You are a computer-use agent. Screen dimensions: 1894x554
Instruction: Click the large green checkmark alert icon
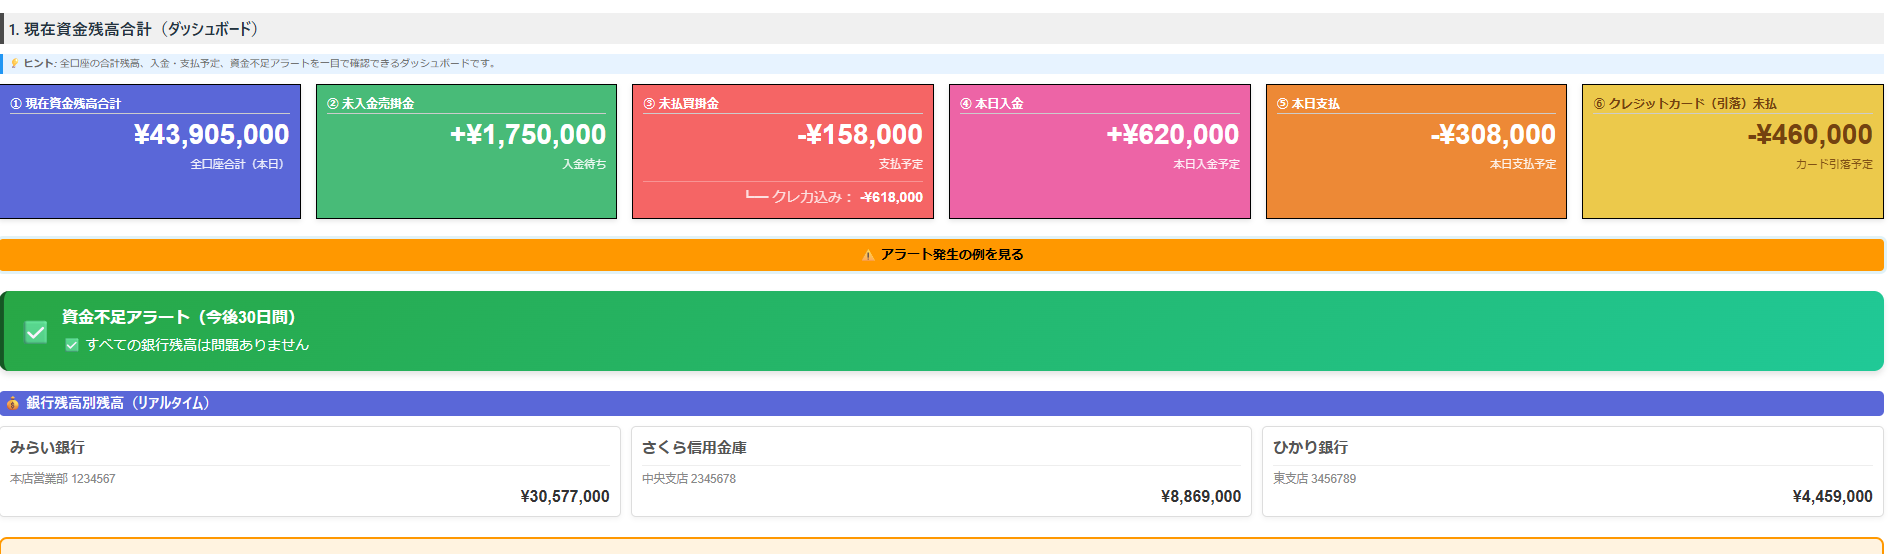[x=36, y=331]
